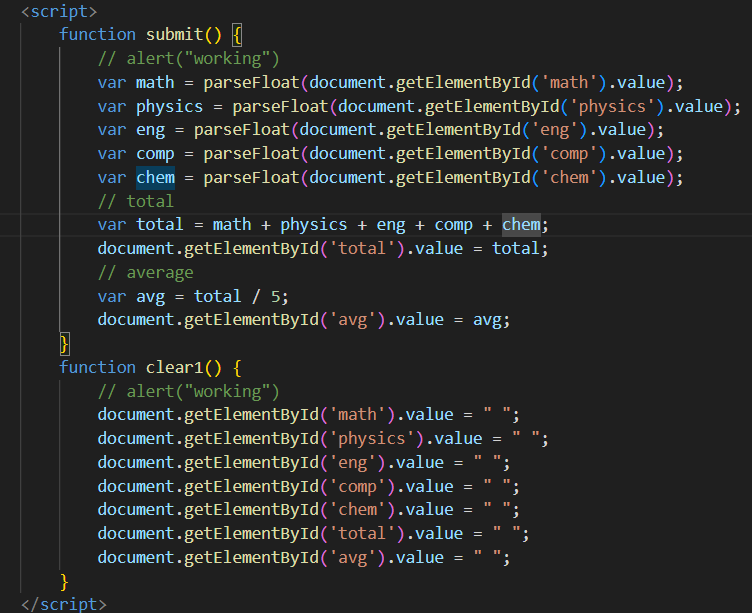Click the alert comment inside submit function
Image resolution: width=752 pixels, height=613 pixels.
[x=188, y=58]
